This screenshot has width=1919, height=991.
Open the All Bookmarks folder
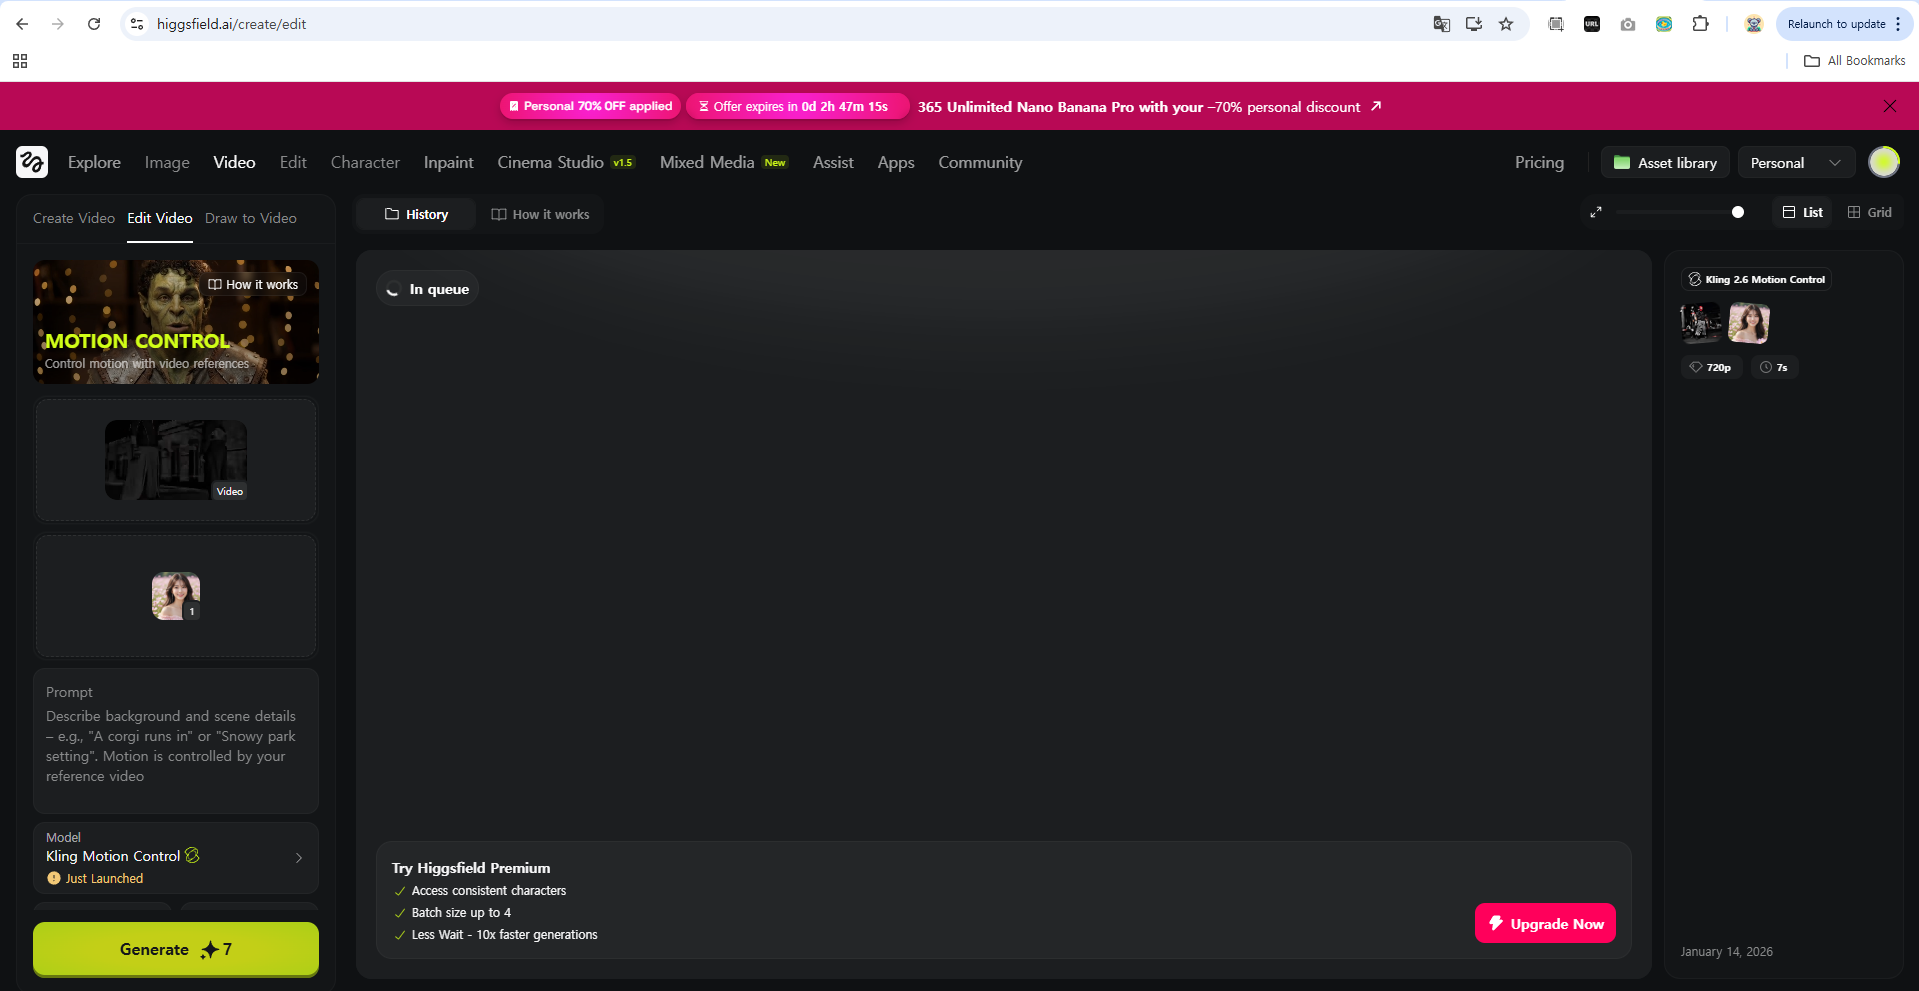[1854, 61]
